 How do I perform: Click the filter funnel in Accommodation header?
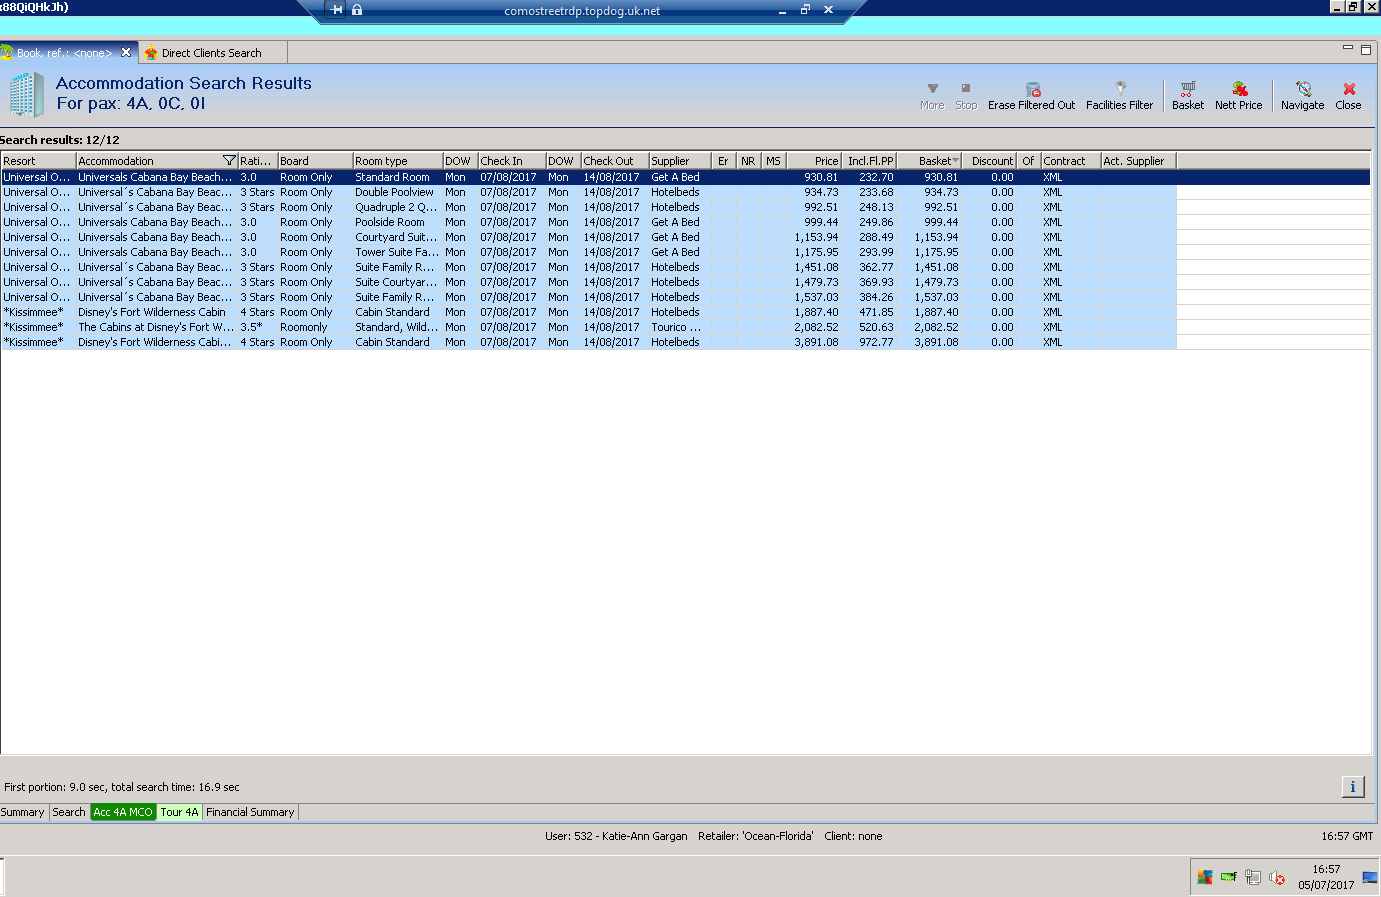(229, 160)
